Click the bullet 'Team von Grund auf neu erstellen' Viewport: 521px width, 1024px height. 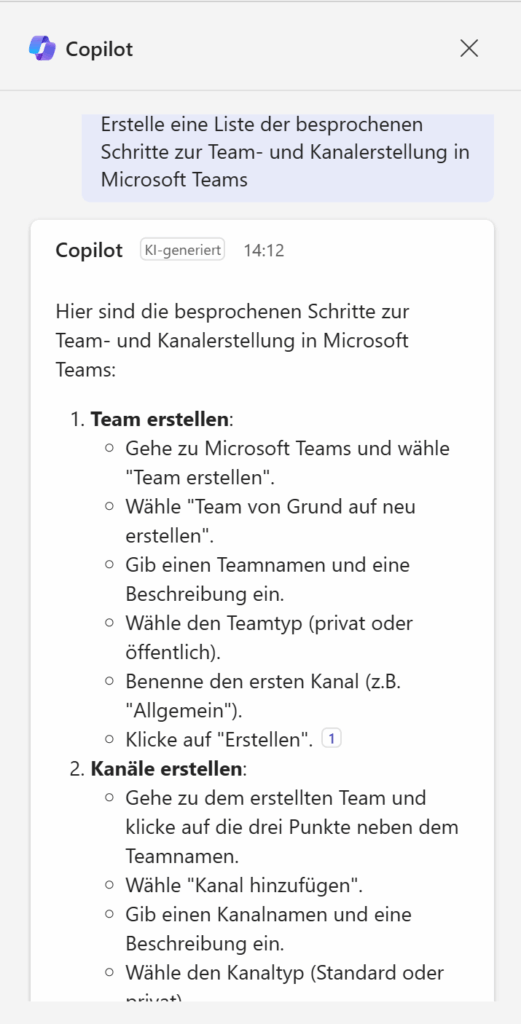click(x=270, y=521)
